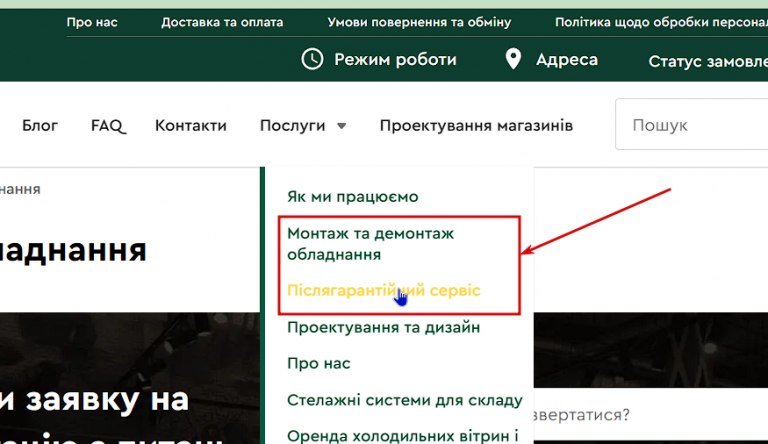This screenshot has height=444, width=768.
Task: Select Післягарантійний сервіс menu entry
Action: point(384,291)
